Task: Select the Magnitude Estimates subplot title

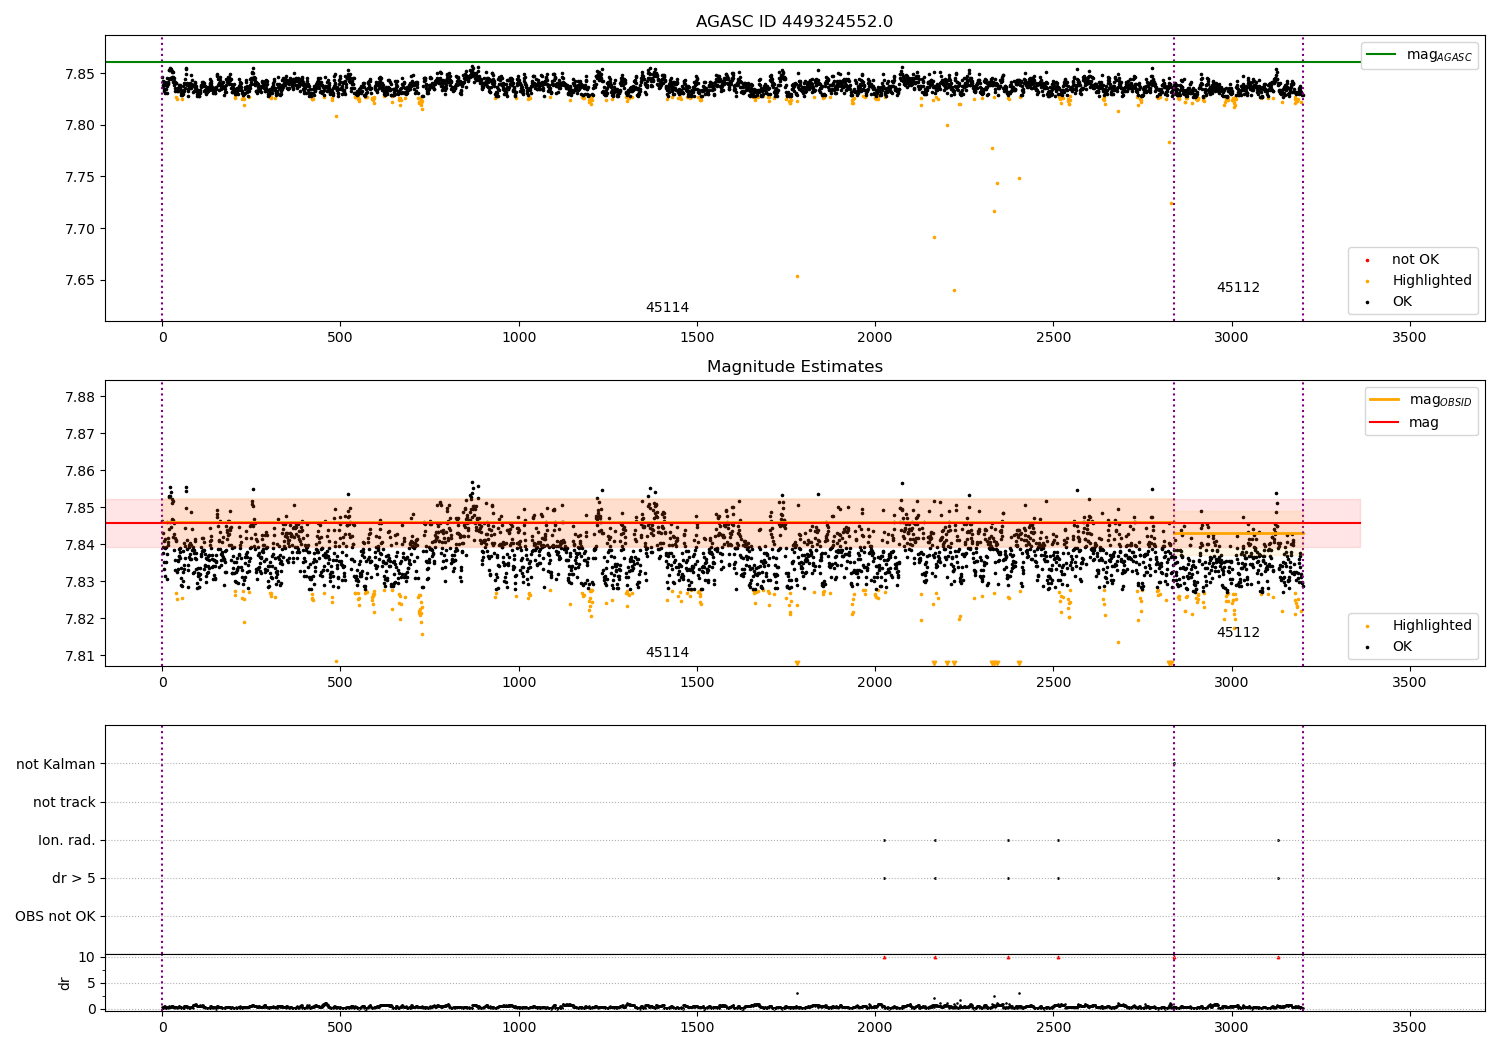Action: (x=794, y=367)
